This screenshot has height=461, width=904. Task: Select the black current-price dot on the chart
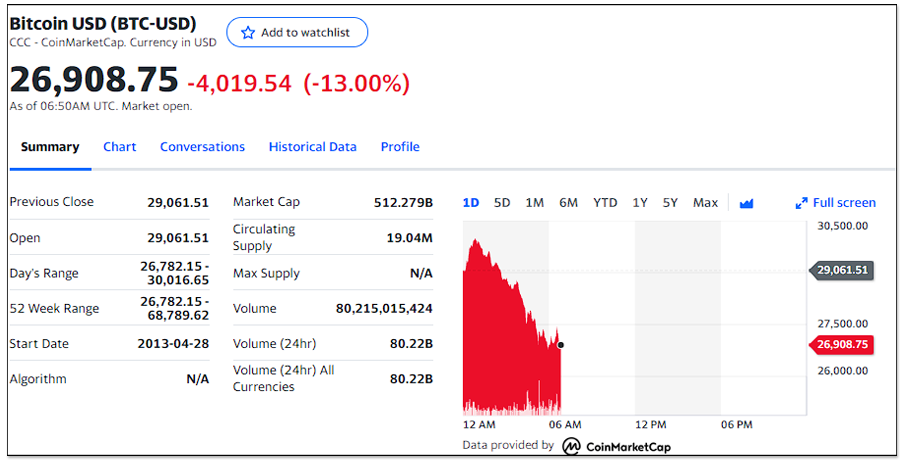tap(561, 345)
